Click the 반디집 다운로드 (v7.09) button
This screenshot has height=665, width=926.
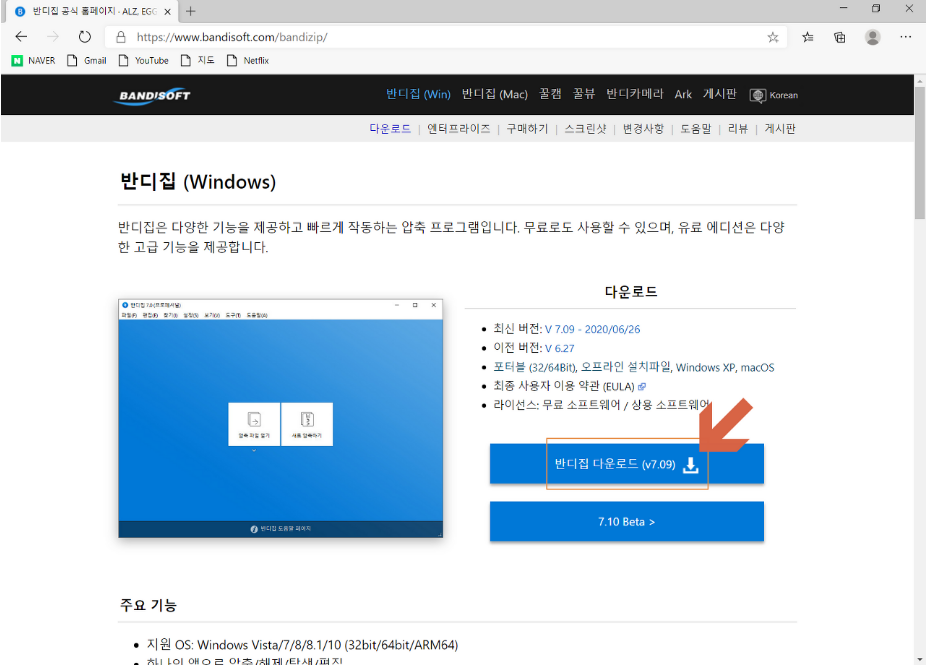(627, 464)
